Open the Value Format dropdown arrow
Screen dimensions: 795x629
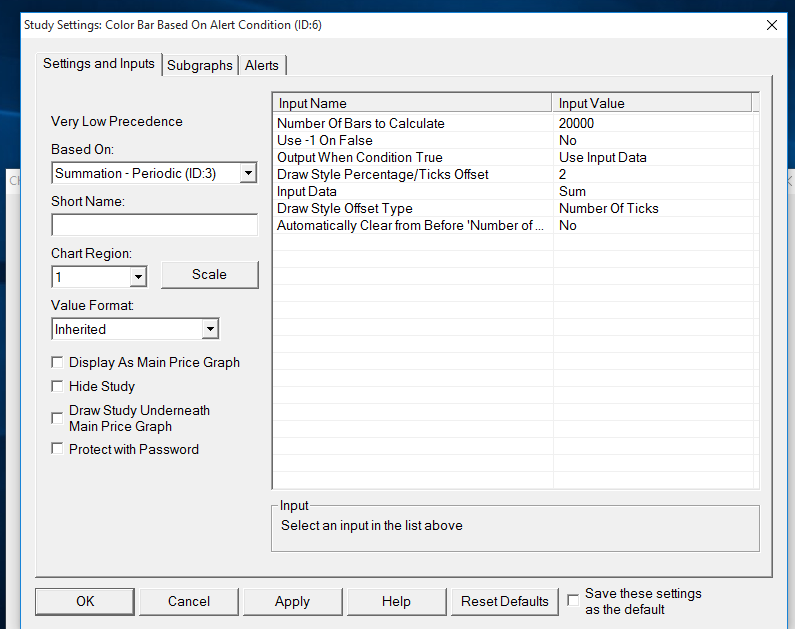coord(210,329)
